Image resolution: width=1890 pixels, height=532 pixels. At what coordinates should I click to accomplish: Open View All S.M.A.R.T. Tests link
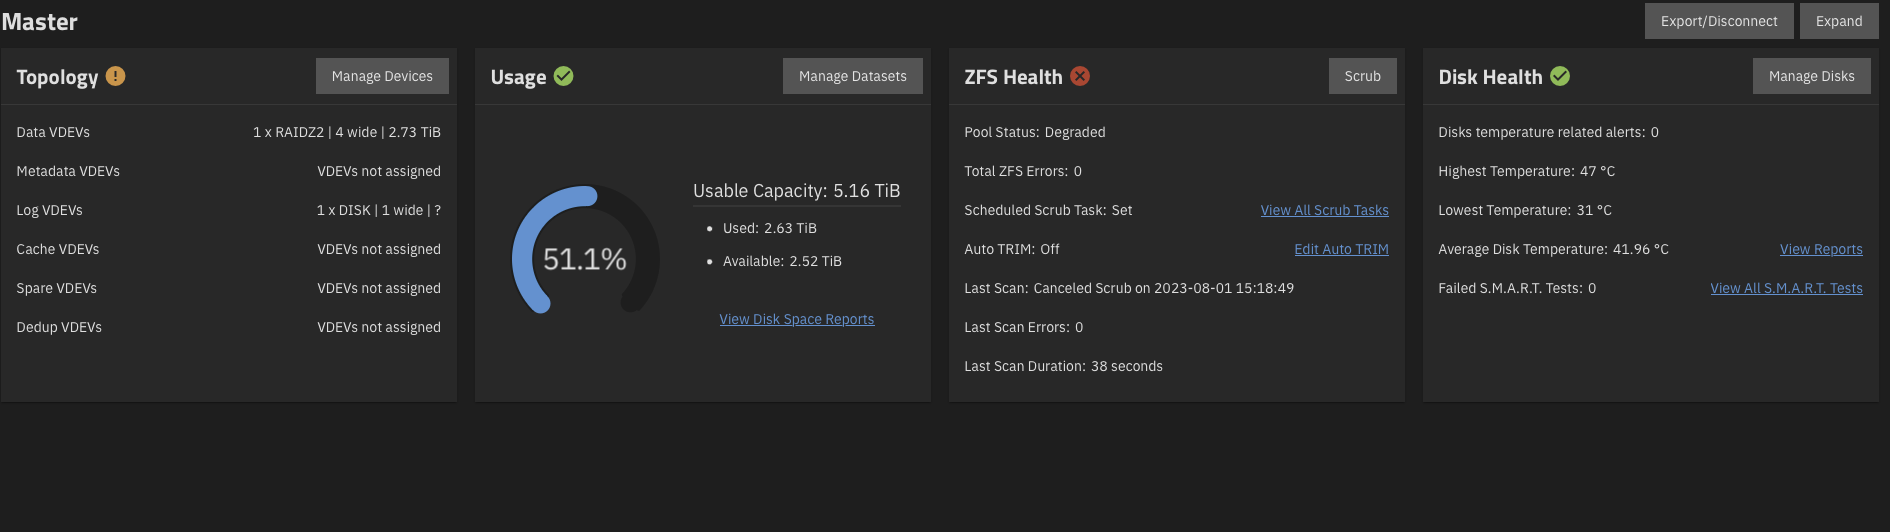1786,288
